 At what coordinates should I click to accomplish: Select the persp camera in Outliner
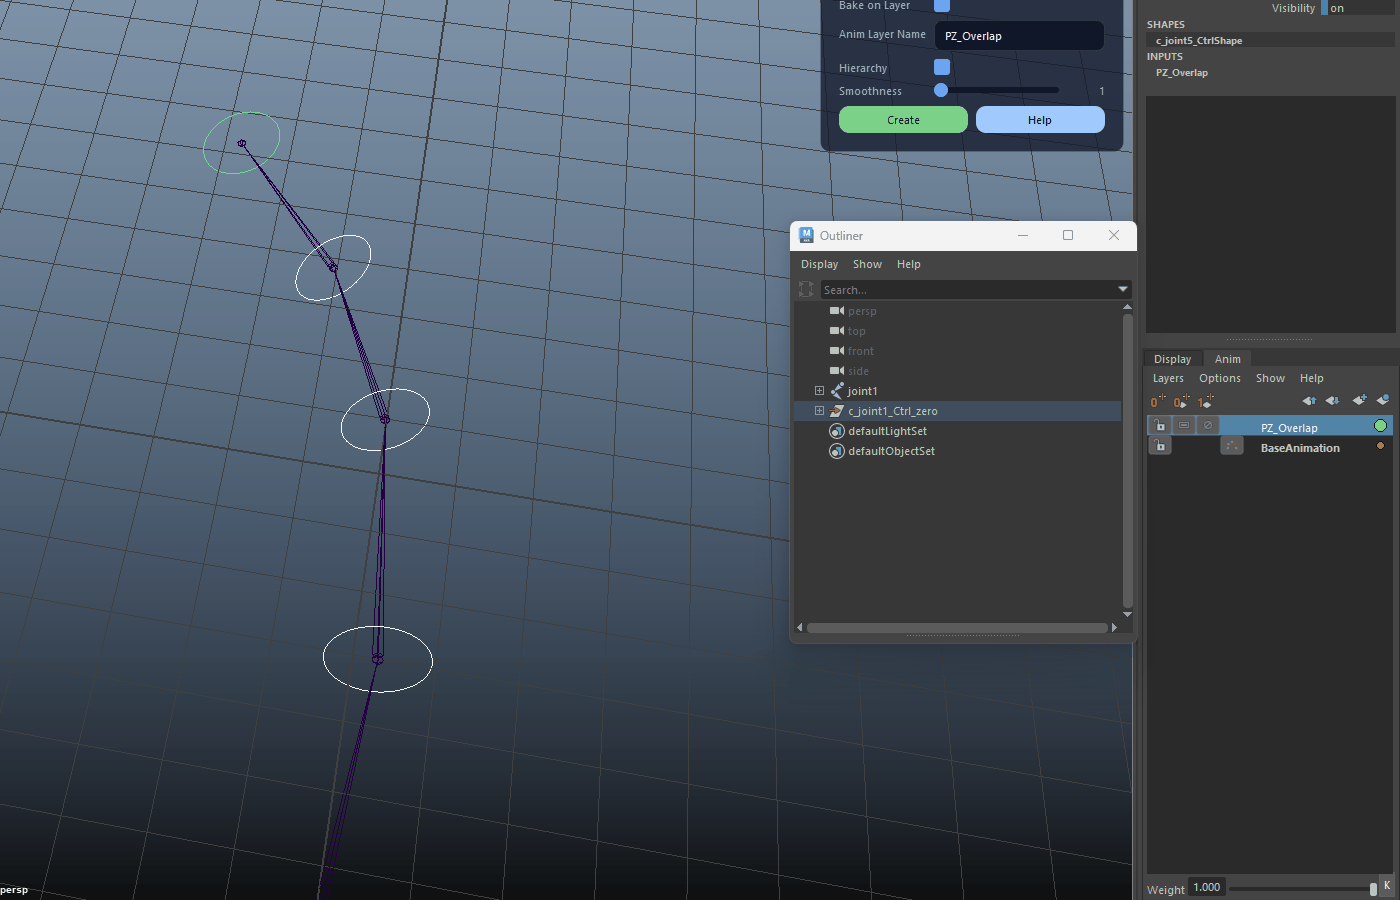coord(862,311)
